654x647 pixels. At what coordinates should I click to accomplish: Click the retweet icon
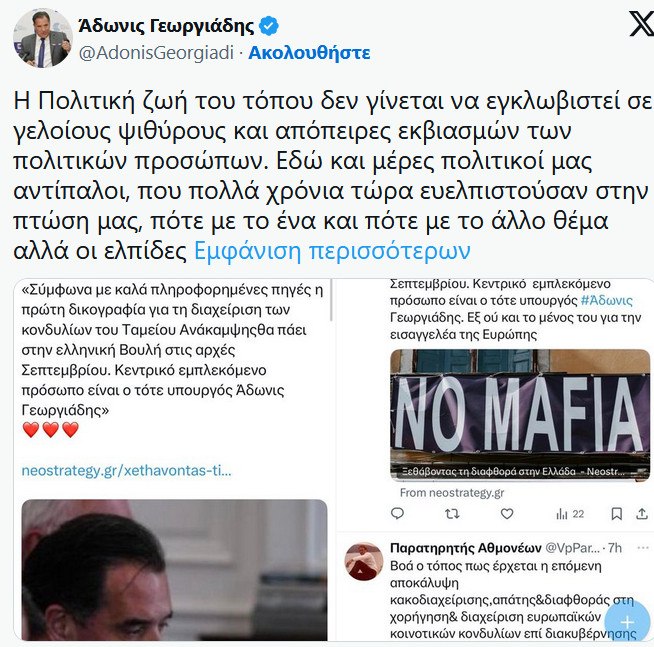(x=453, y=514)
